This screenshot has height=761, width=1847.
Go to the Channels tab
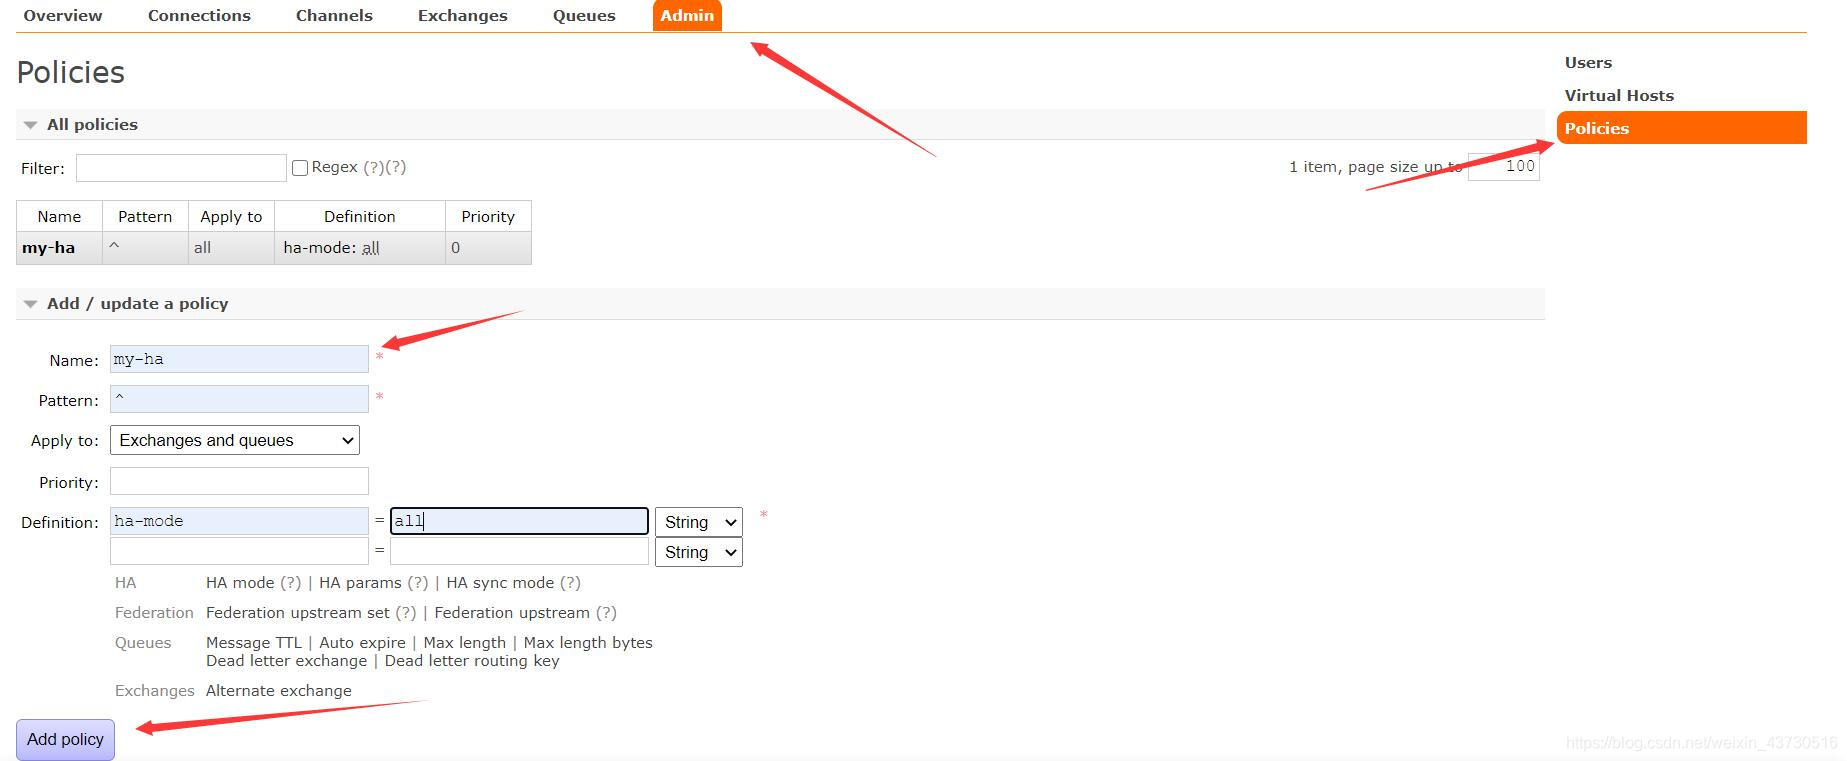(334, 16)
